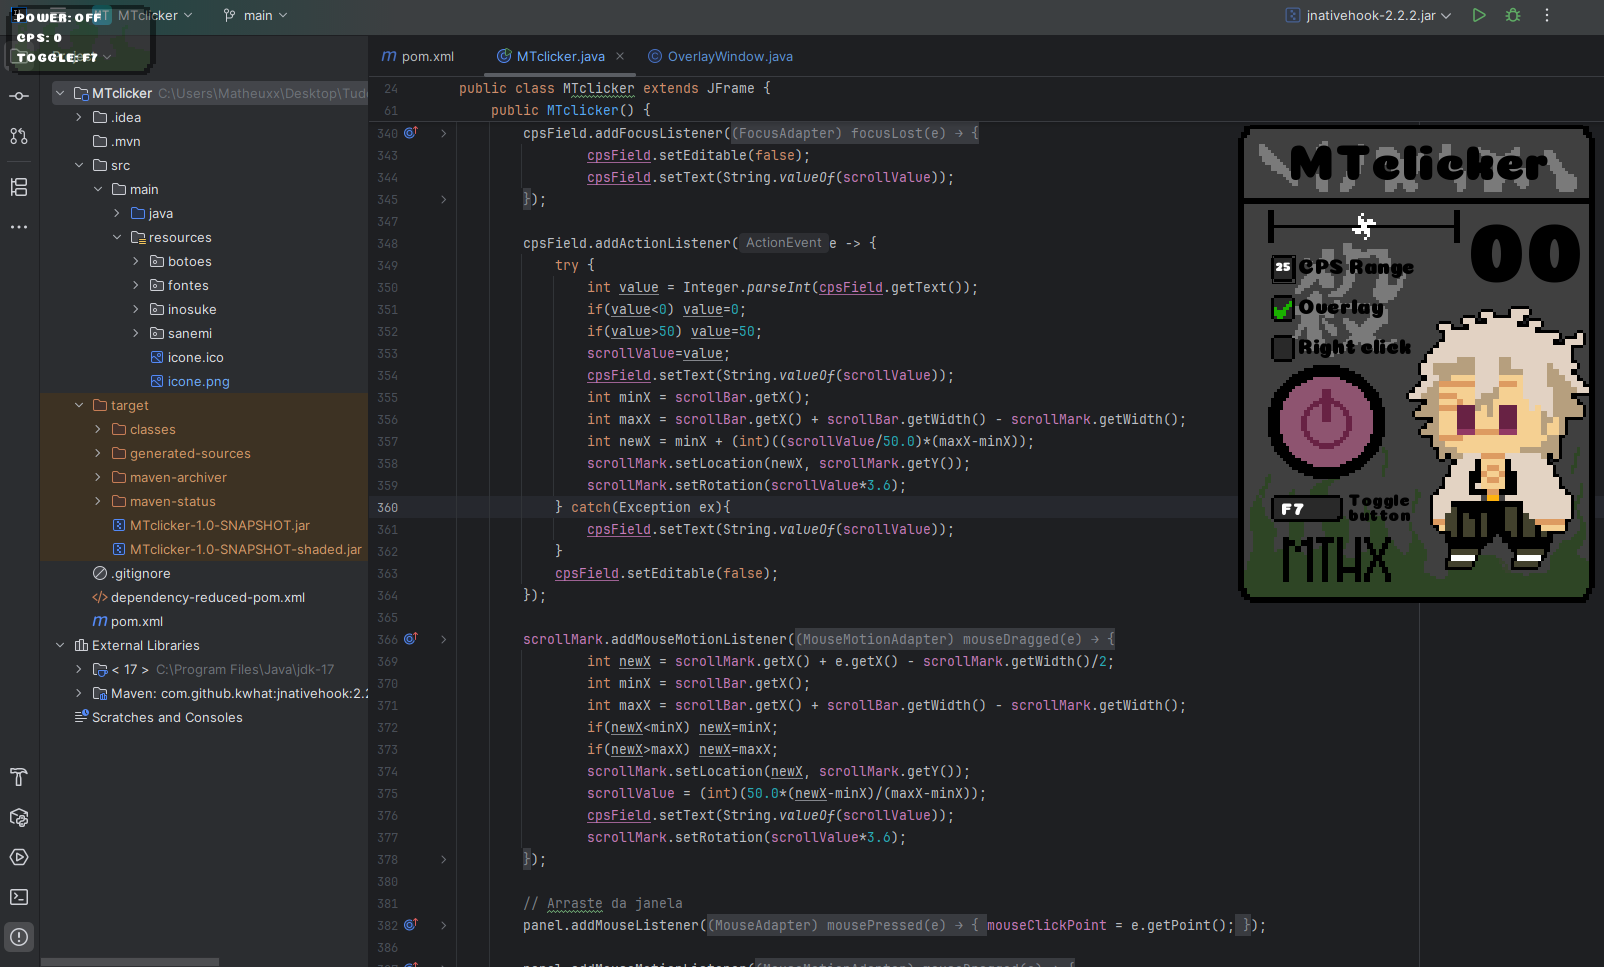
Task: Switch to the pom.xml editor tab
Action: [x=427, y=56]
